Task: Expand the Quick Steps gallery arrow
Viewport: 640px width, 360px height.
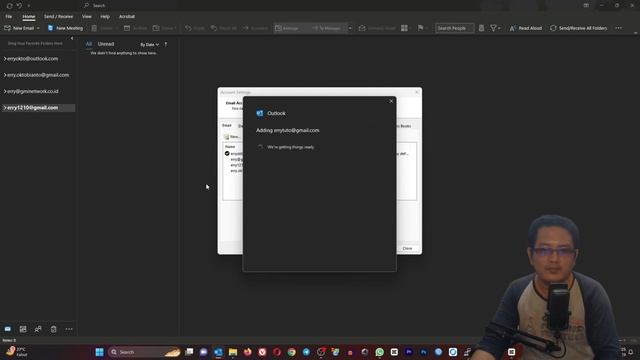Action: [x=350, y=28]
